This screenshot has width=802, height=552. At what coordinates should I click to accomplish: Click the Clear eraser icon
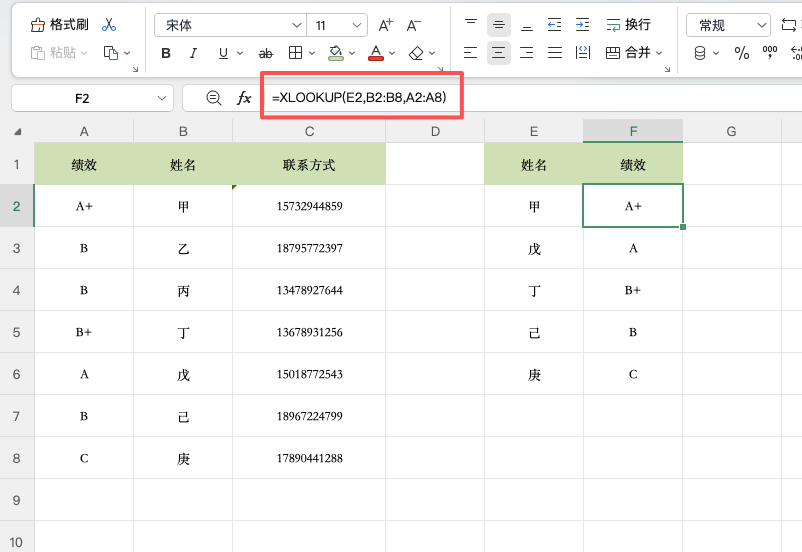tap(416, 53)
